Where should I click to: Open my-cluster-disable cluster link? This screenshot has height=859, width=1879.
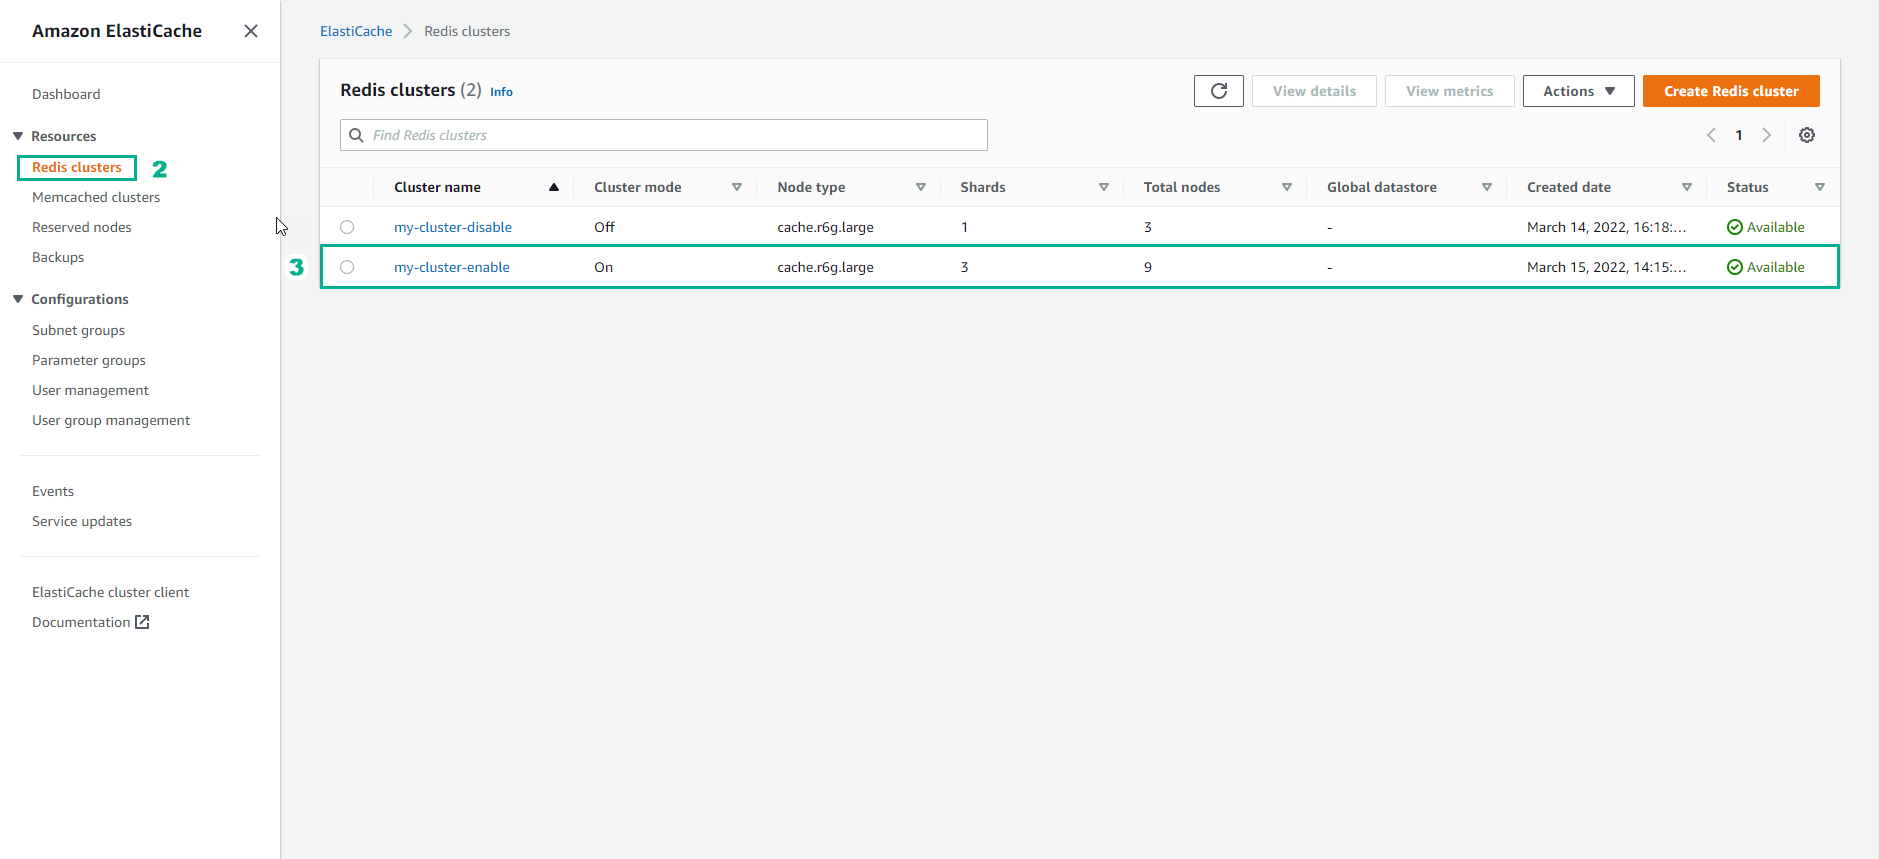pos(453,227)
